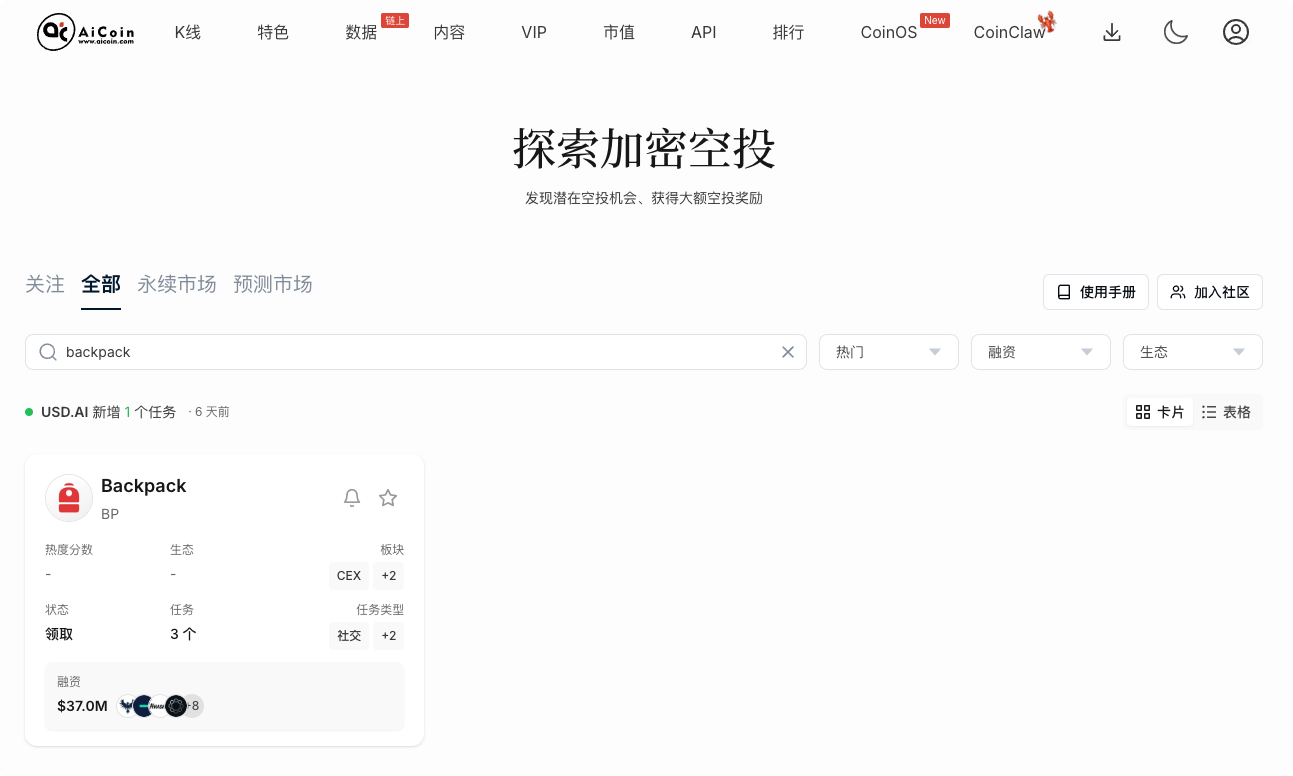Switch view to 卡片 card mode
1293x776 pixels.
coord(1159,411)
